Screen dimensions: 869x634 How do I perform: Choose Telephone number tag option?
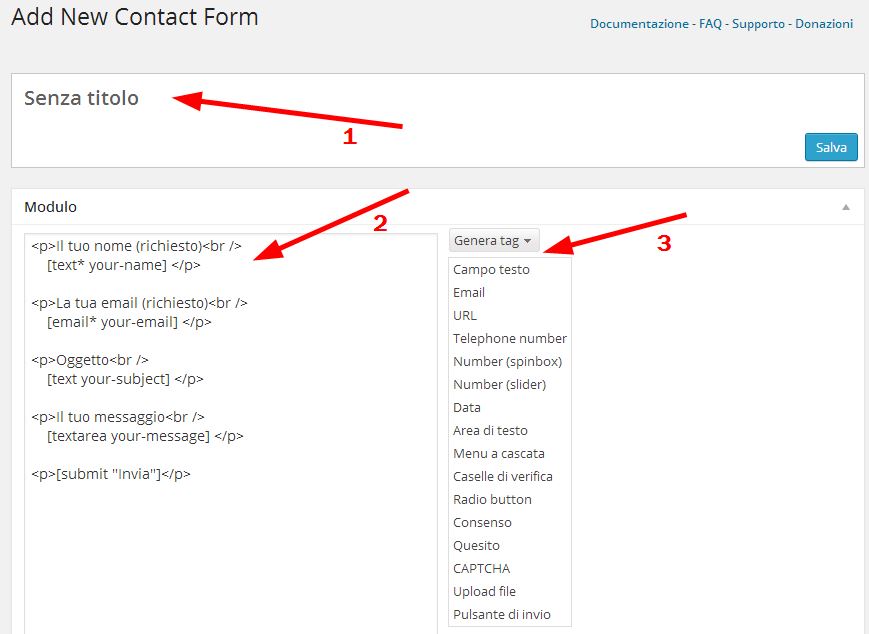[509, 339]
